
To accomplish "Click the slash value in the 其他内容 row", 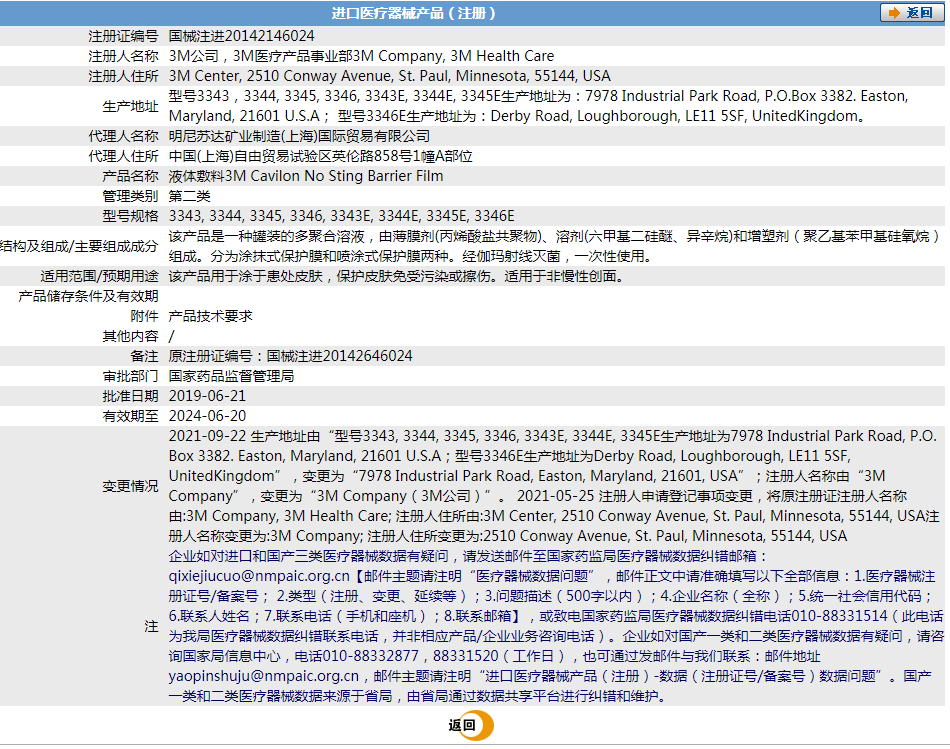I will pos(171,336).
